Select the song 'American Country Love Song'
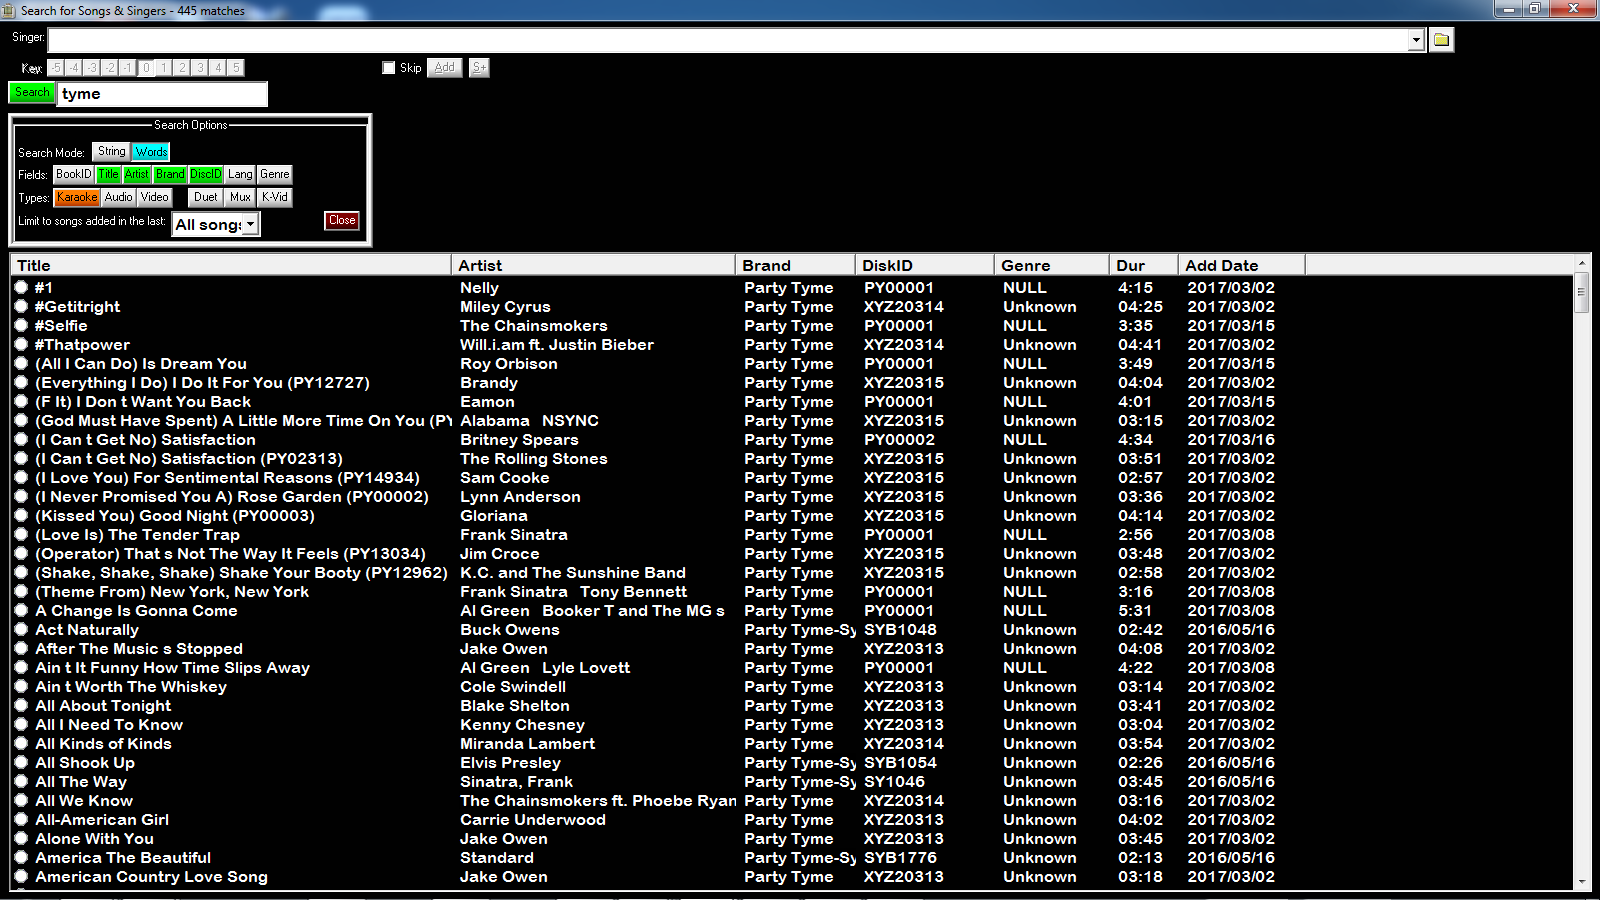Viewport: 1600px width, 900px height. [151, 876]
